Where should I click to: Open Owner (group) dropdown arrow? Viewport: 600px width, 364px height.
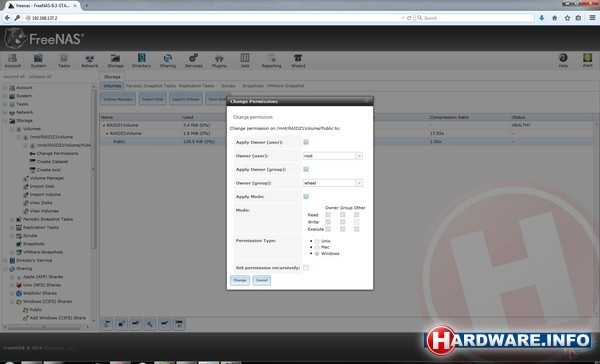[359, 183]
